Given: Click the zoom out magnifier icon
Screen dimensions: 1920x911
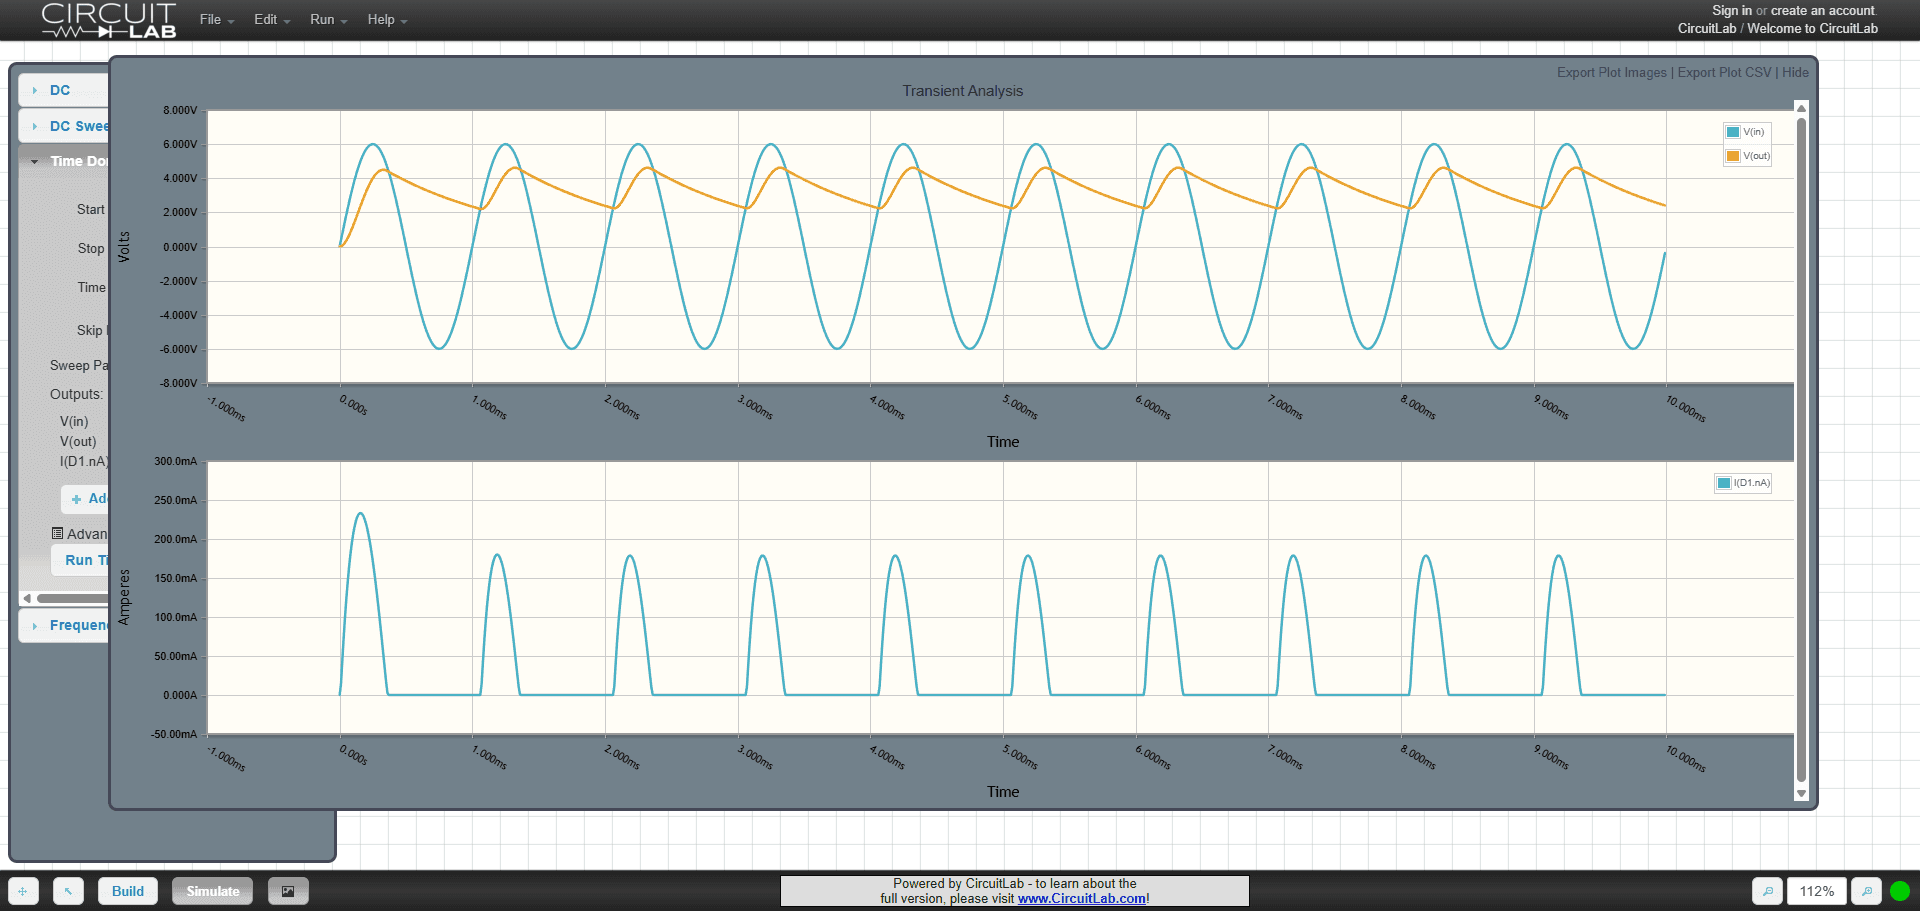Looking at the screenshot, I should tap(1767, 891).
